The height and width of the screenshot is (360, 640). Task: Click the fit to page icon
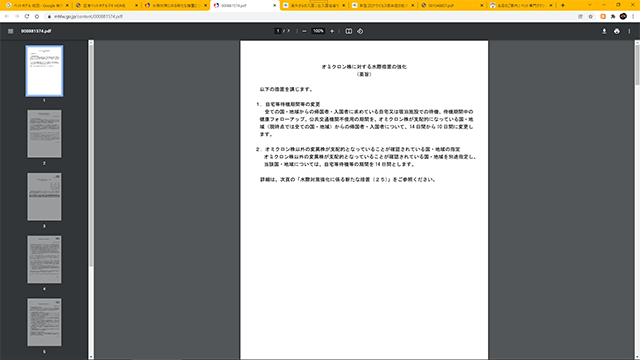tap(349, 31)
